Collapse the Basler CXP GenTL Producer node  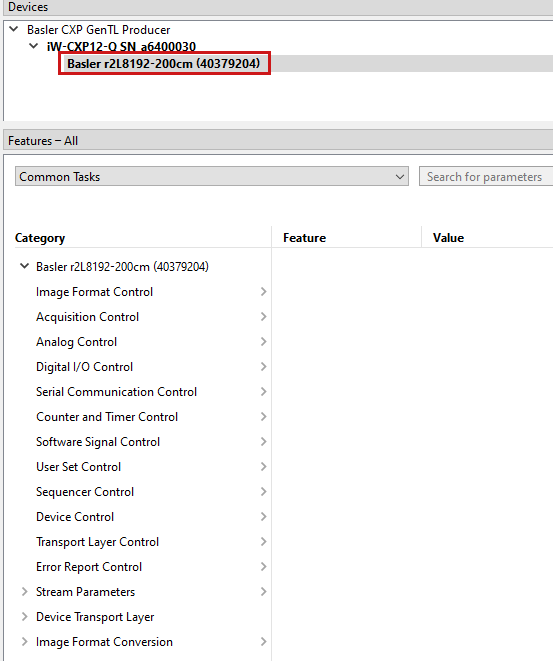click(14, 29)
